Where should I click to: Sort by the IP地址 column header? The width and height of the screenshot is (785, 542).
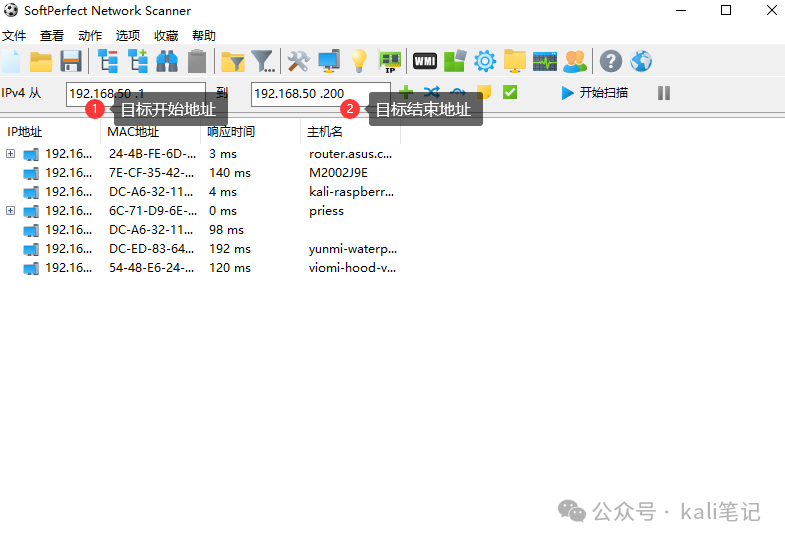(51, 132)
